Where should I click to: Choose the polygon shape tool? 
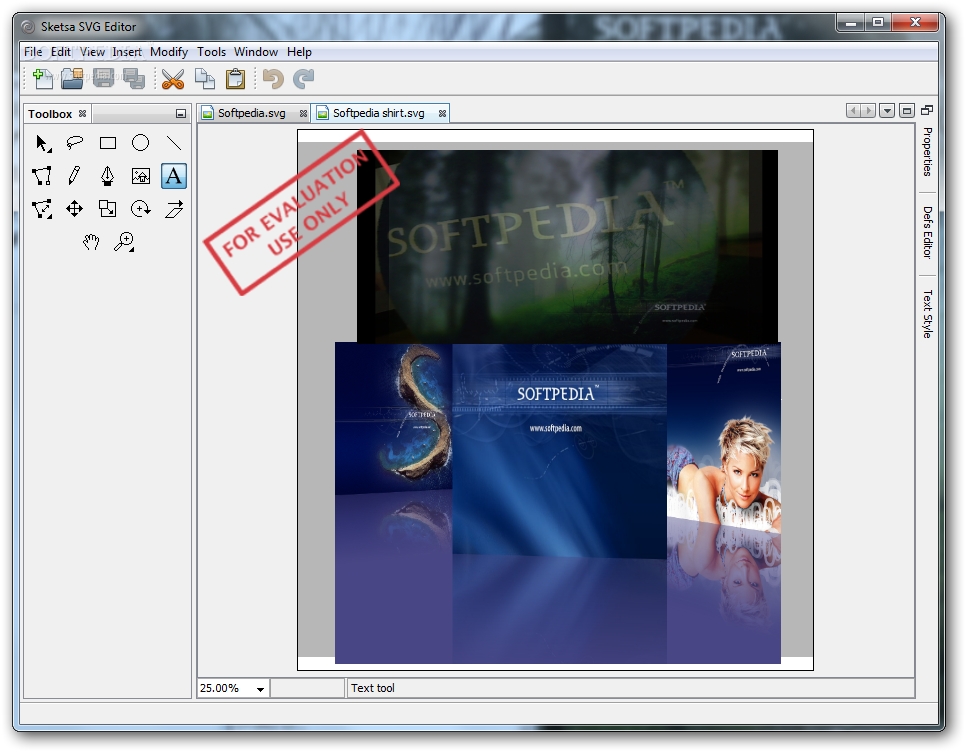pyautogui.click(x=43, y=176)
